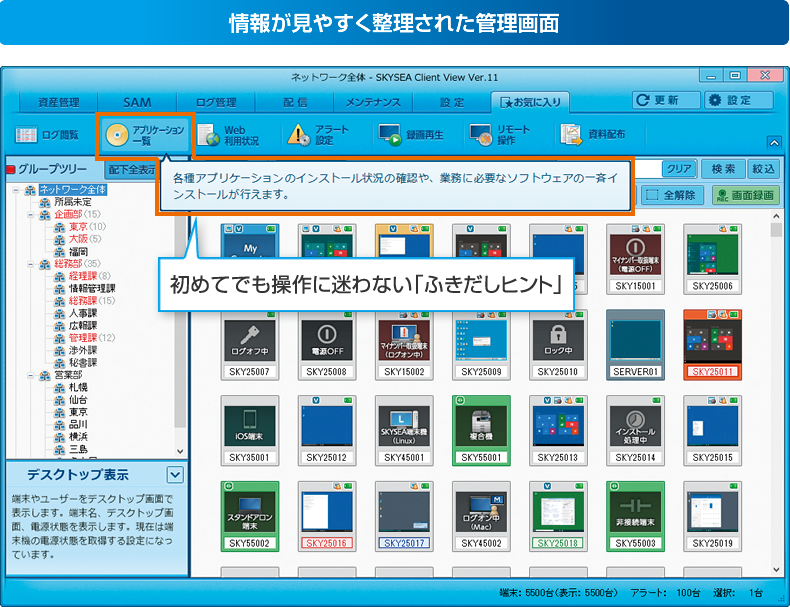
Task: Collapse the toolbar with up chevron
Action: 774,142
